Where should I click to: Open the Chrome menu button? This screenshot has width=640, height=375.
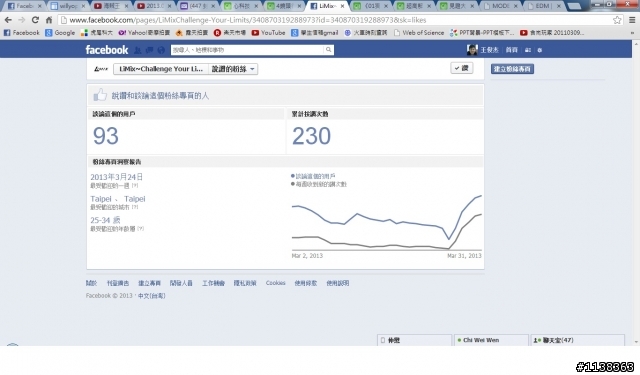[x=632, y=20]
